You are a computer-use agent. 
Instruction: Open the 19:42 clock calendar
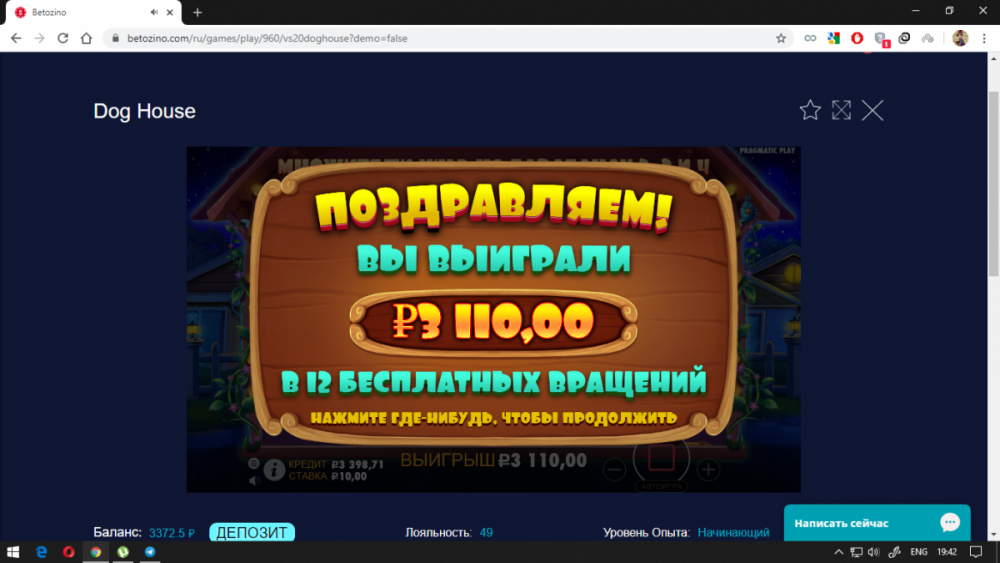tap(947, 552)
